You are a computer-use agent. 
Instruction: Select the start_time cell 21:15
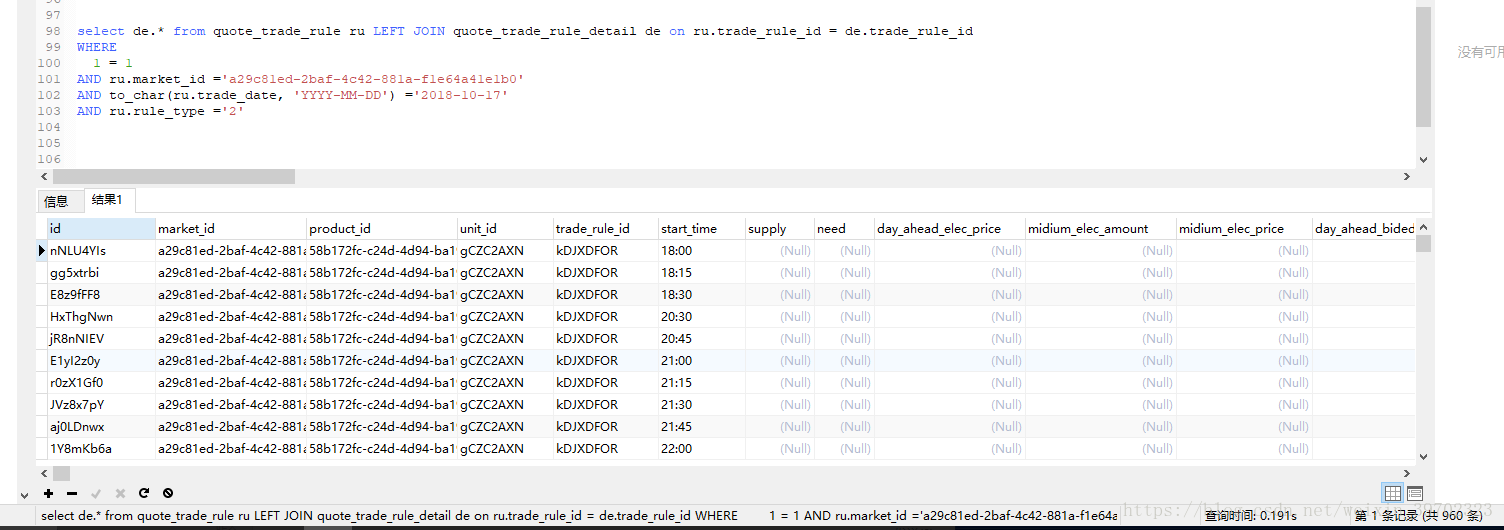click(x=702, y=382)
